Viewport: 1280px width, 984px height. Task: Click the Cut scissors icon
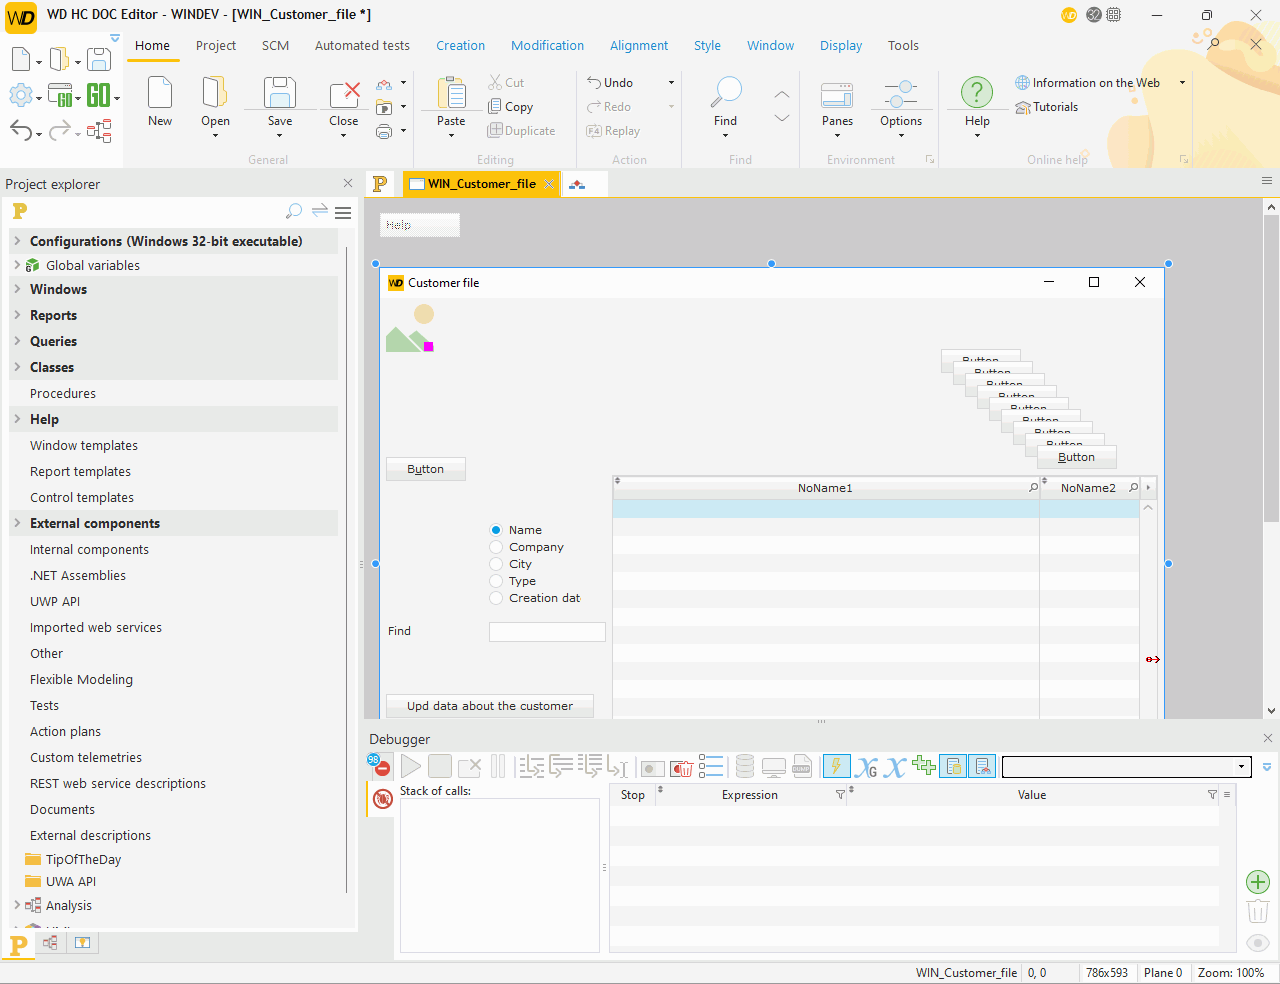[x=495, y=82]
